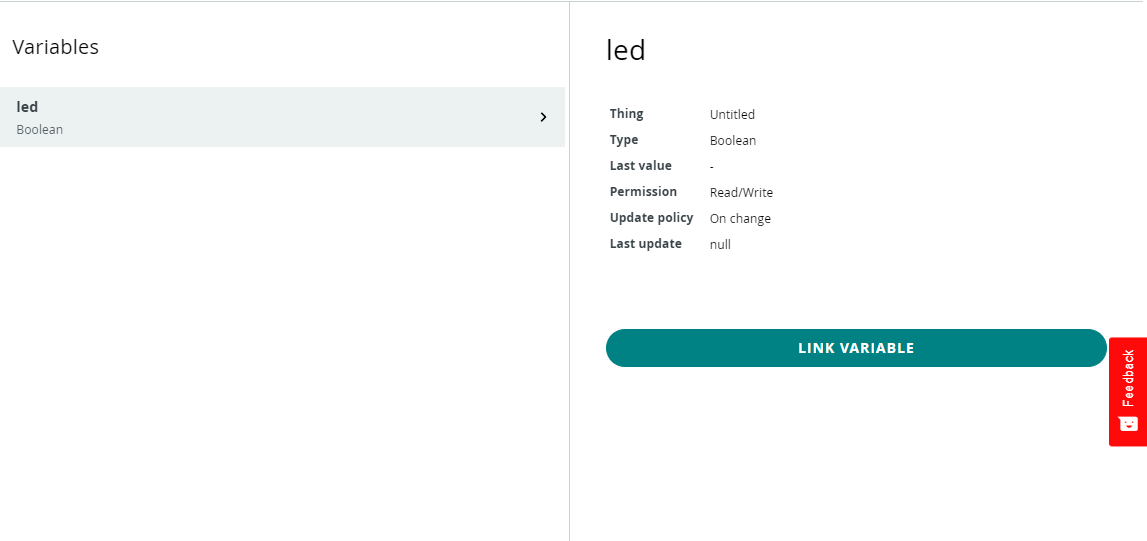The width and height of the screenshot is (1147, 541).
Task: Click the On change policy value
Action: 740,219
